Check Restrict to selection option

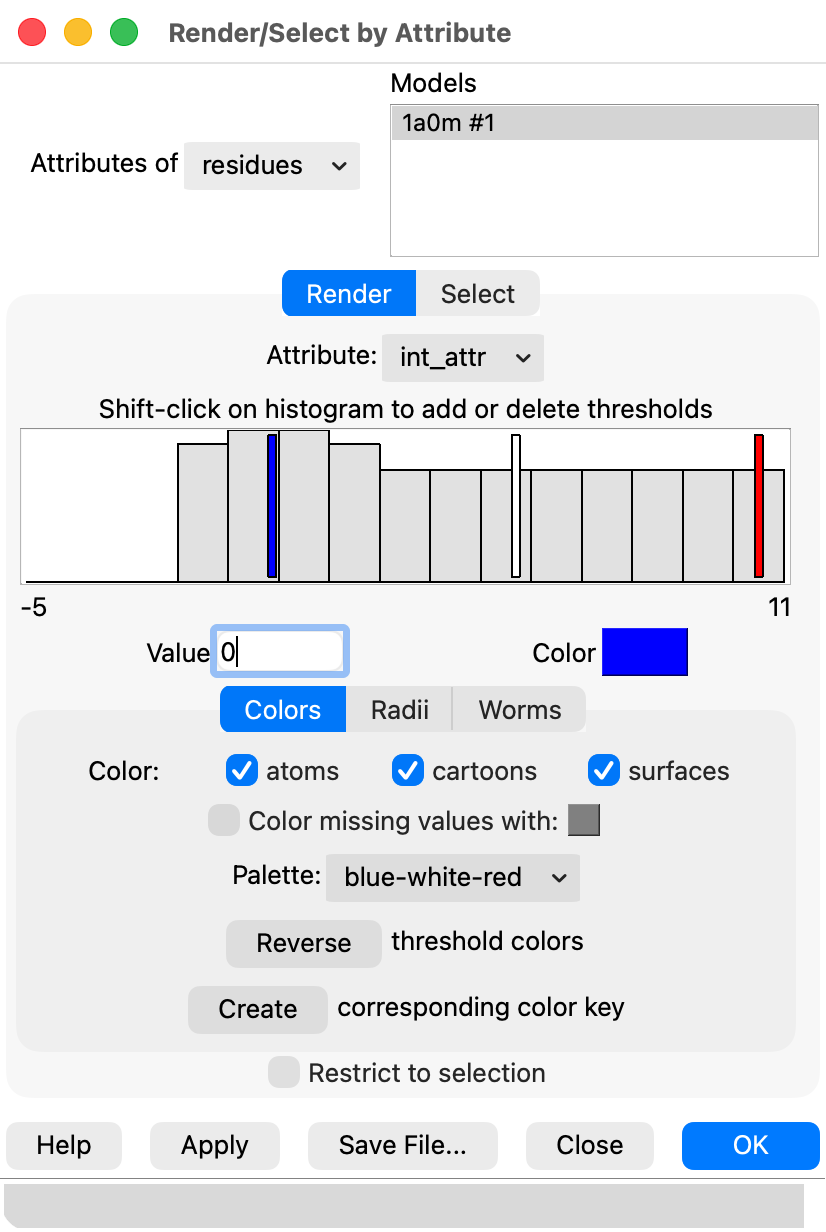[x=284, y=1073]
